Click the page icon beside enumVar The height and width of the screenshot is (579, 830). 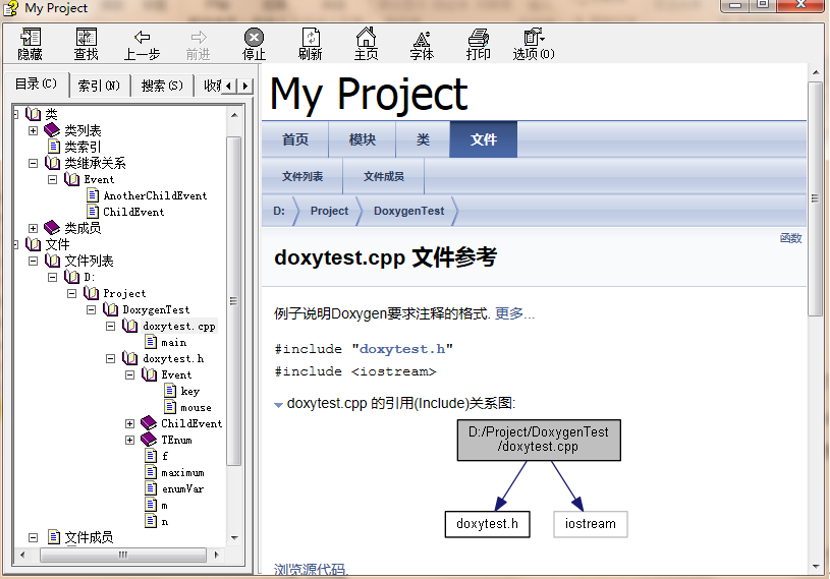(151, 488)
